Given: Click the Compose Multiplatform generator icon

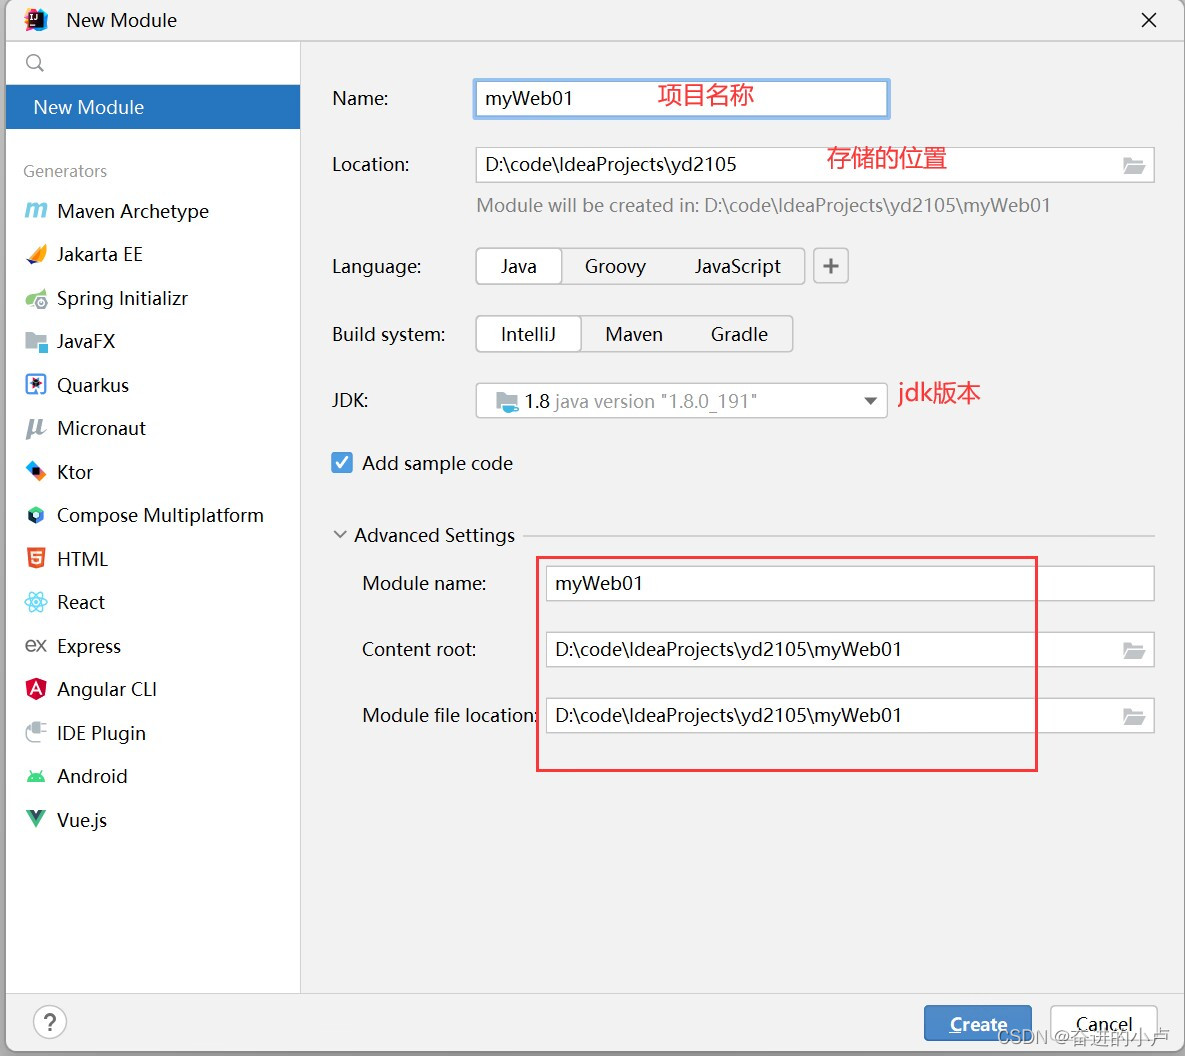Looking at the screenshot, I should (36, 516).
